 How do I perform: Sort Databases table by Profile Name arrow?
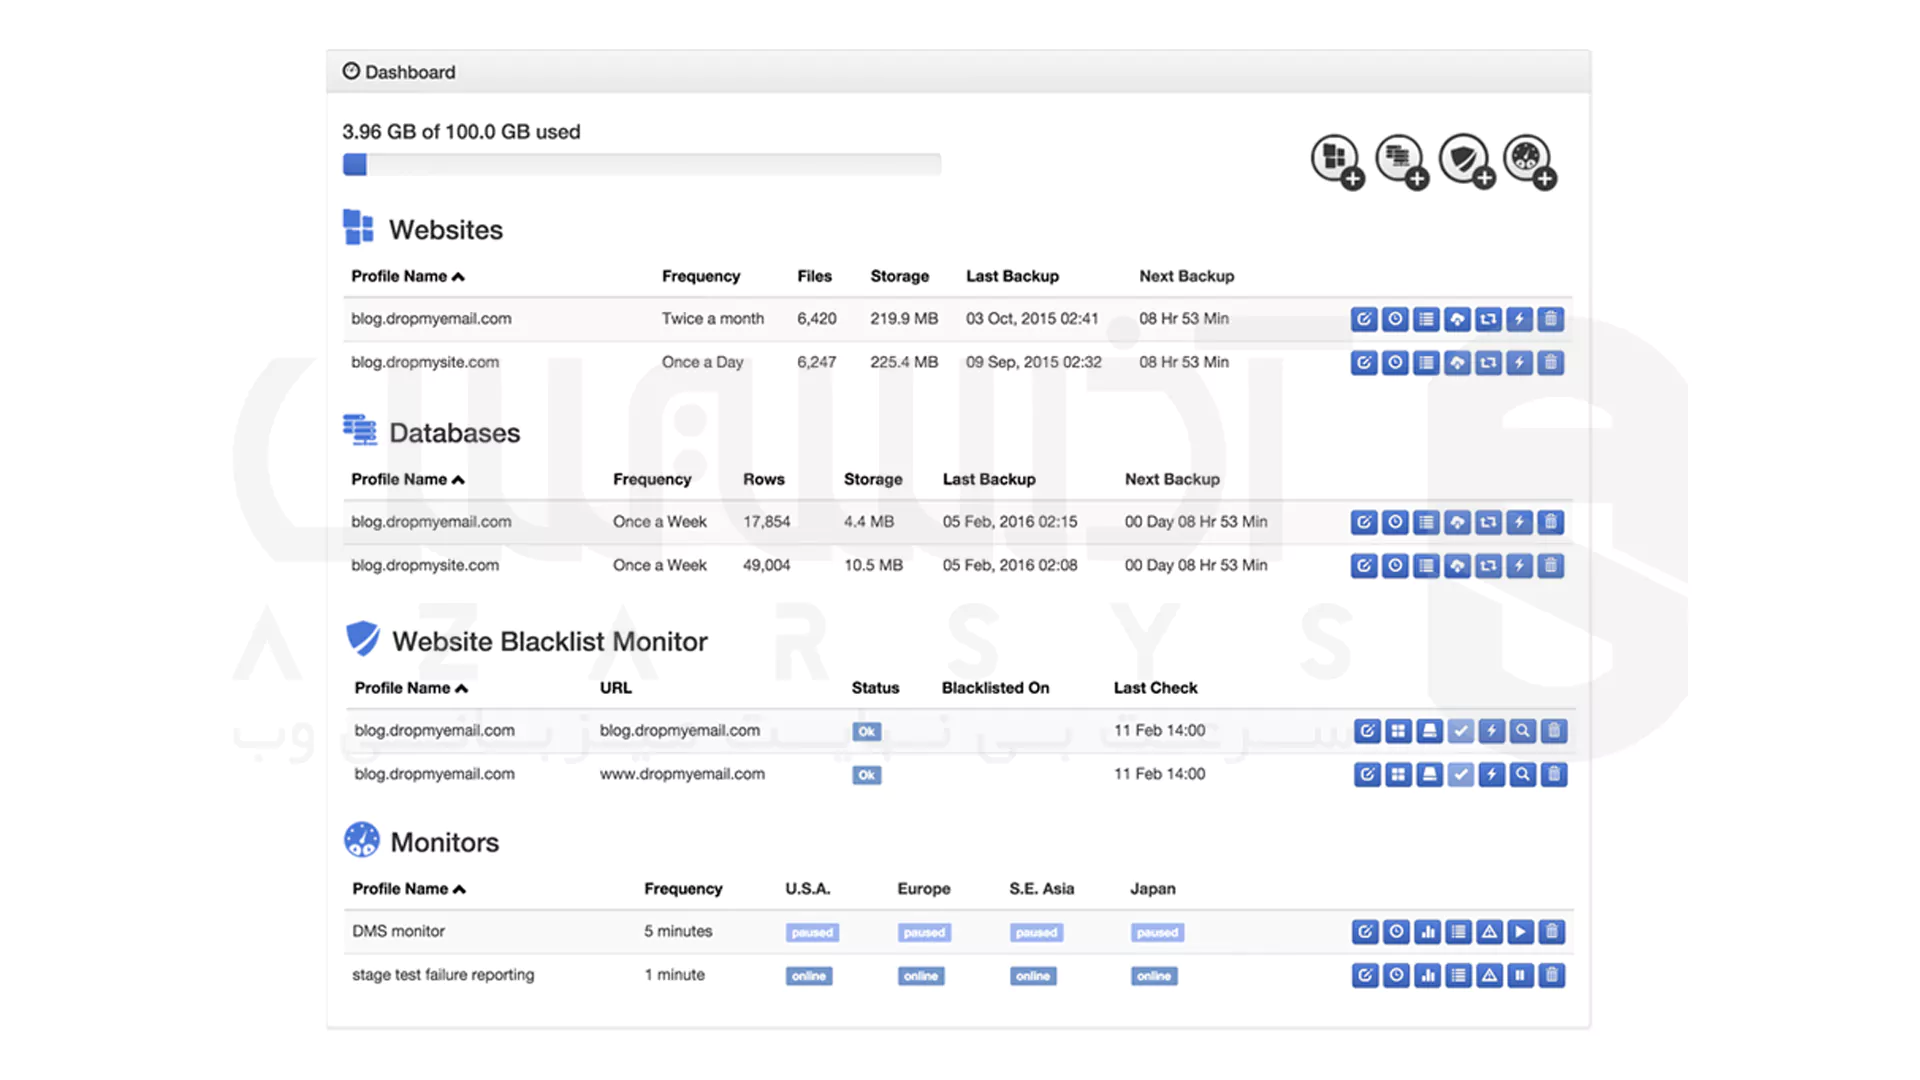(x=459, y=480)
